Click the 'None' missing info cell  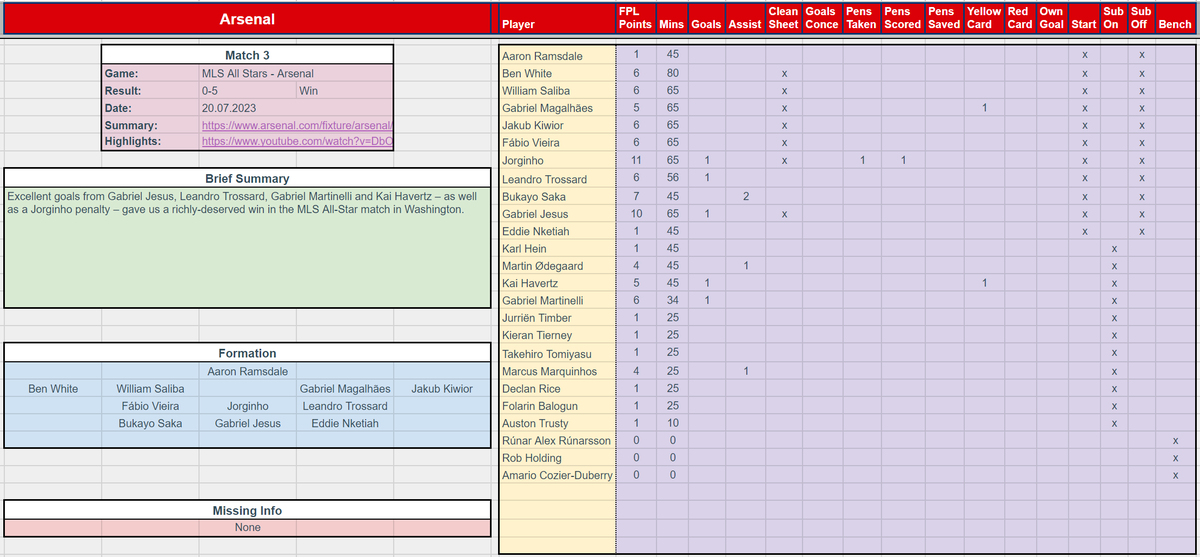tap(247, 527)
